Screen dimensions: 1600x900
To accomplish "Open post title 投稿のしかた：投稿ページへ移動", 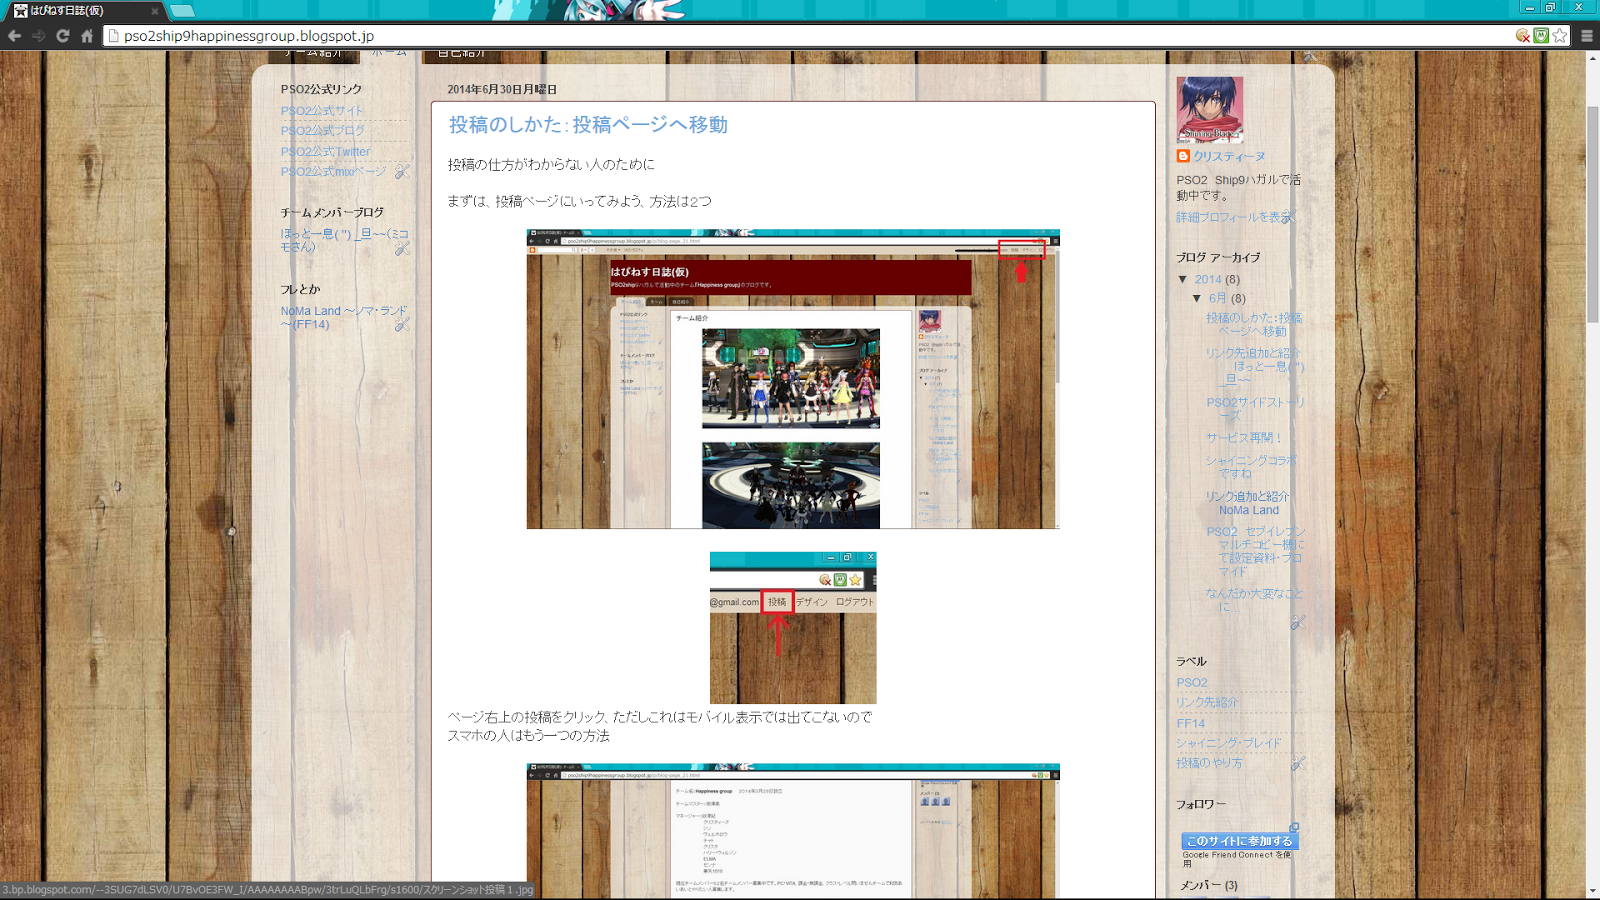I will tap(588, 125).
